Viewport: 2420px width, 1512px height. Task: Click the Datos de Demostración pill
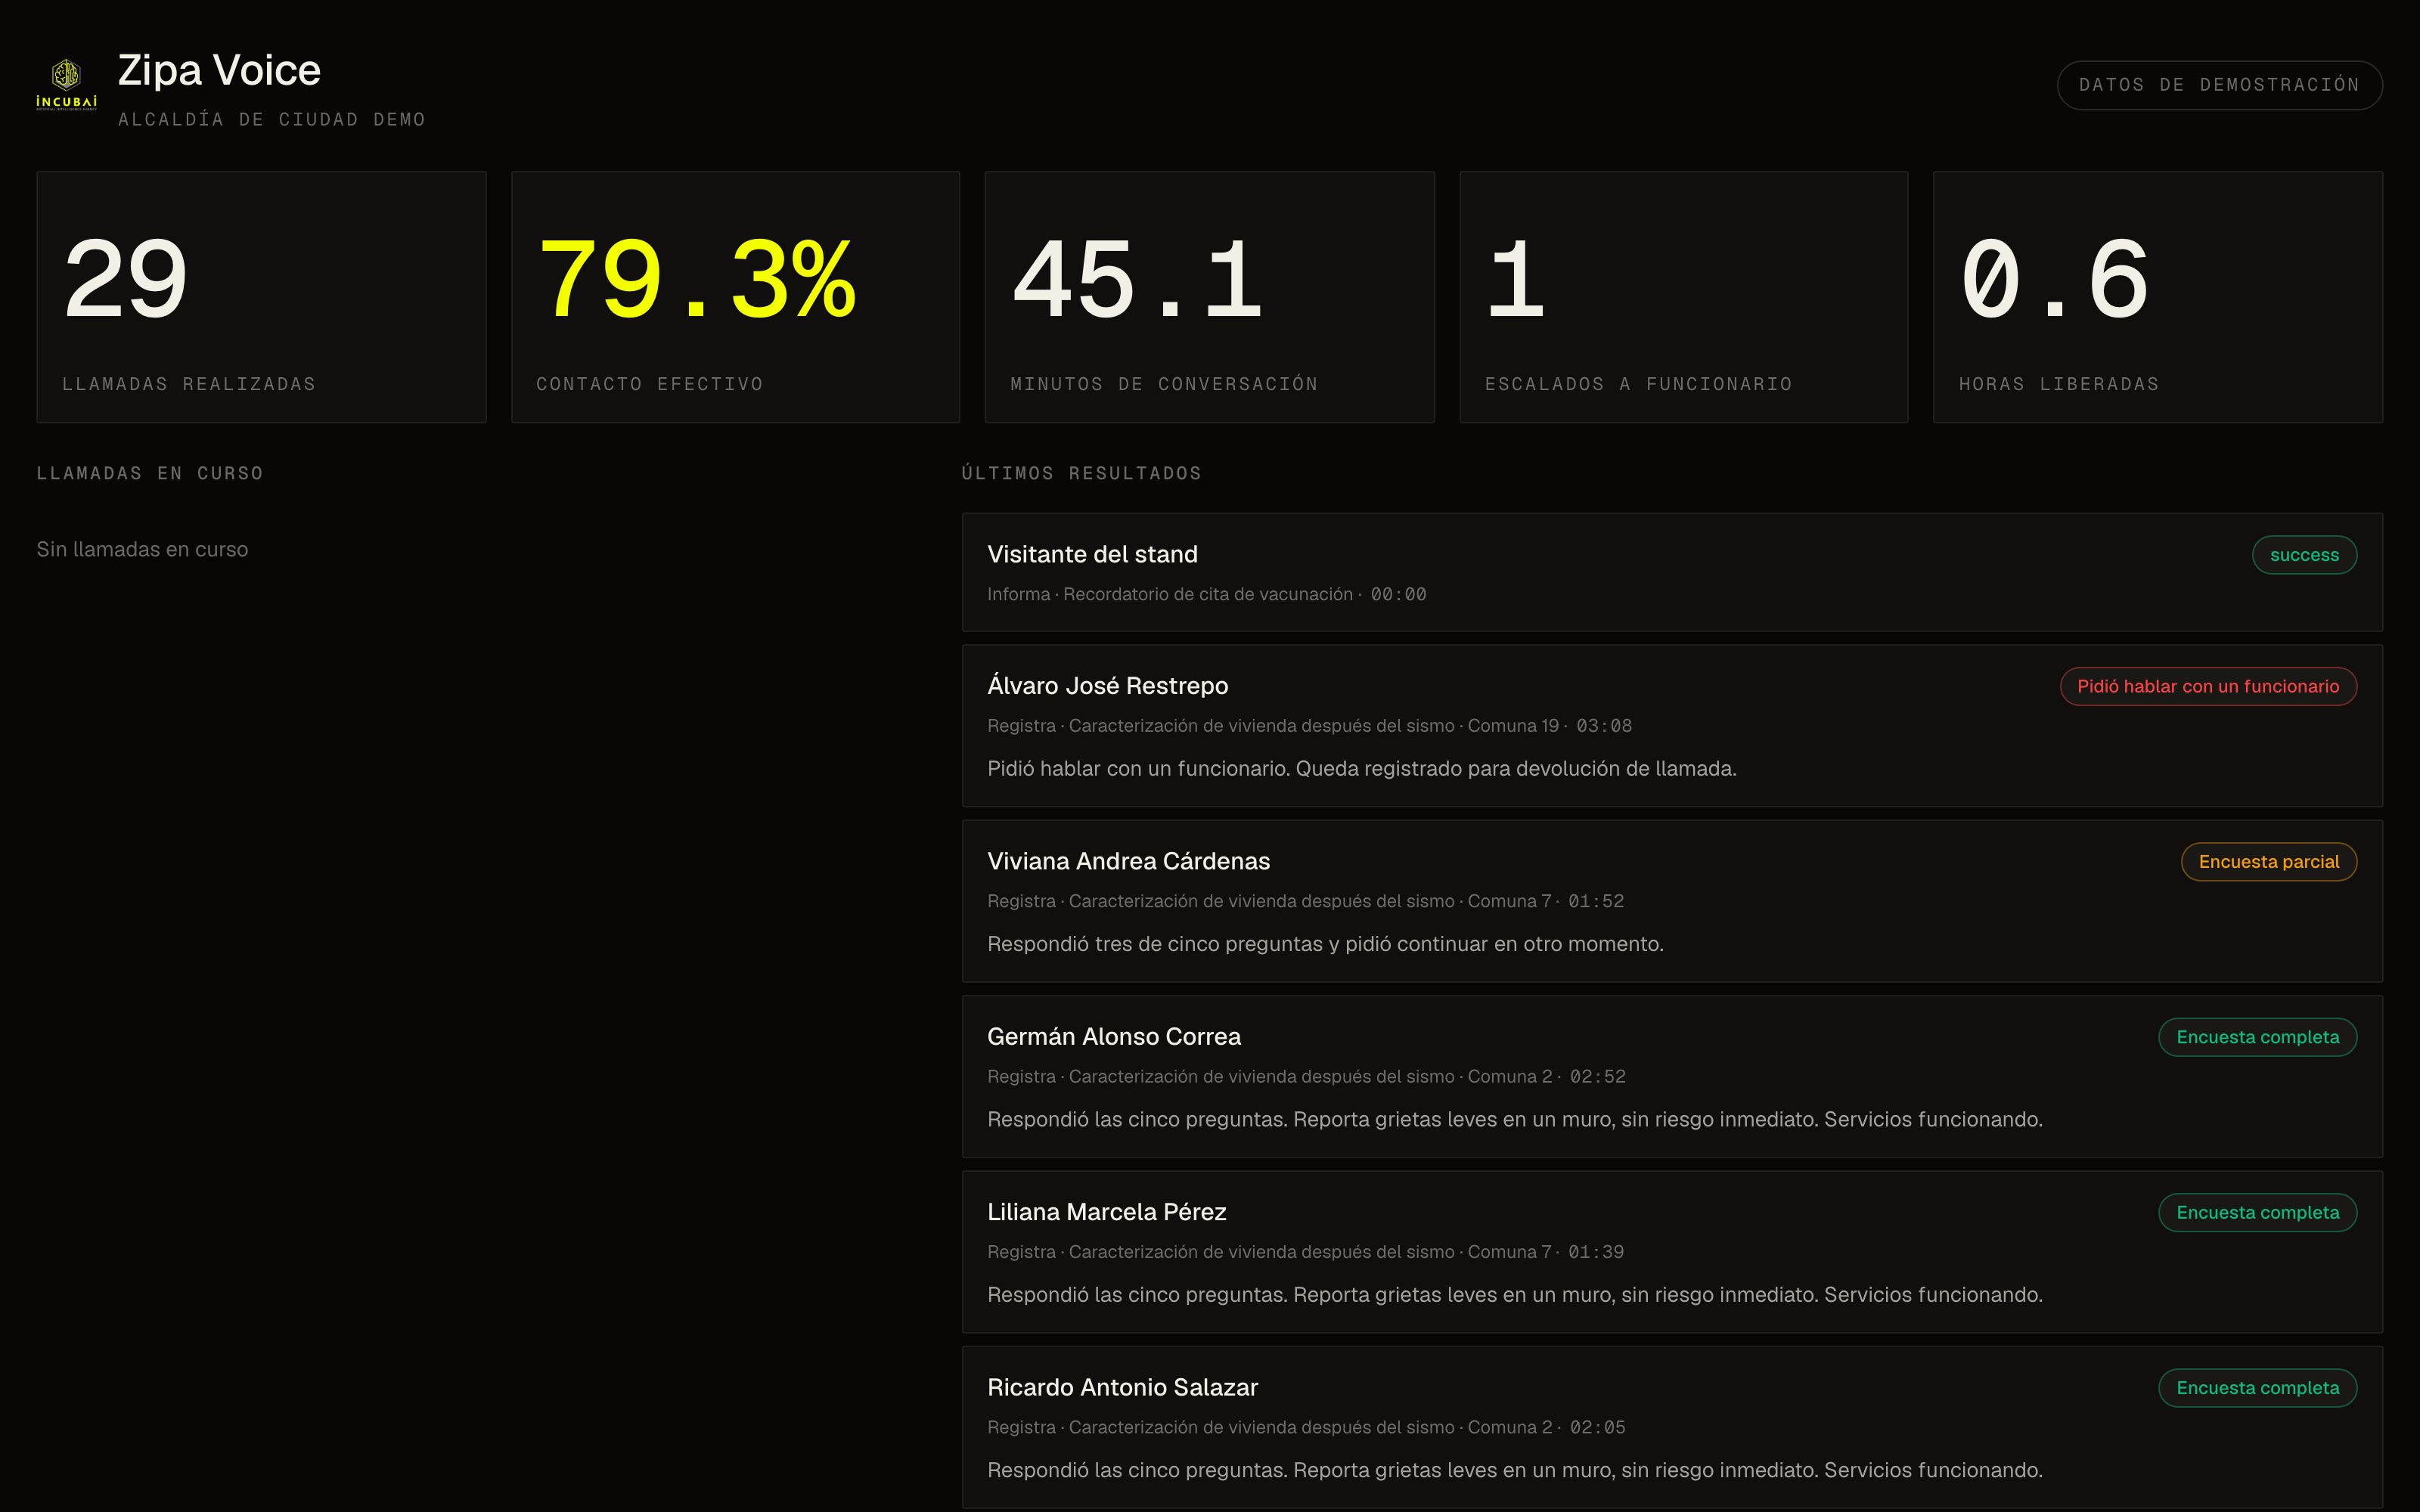pos(2219,85)
